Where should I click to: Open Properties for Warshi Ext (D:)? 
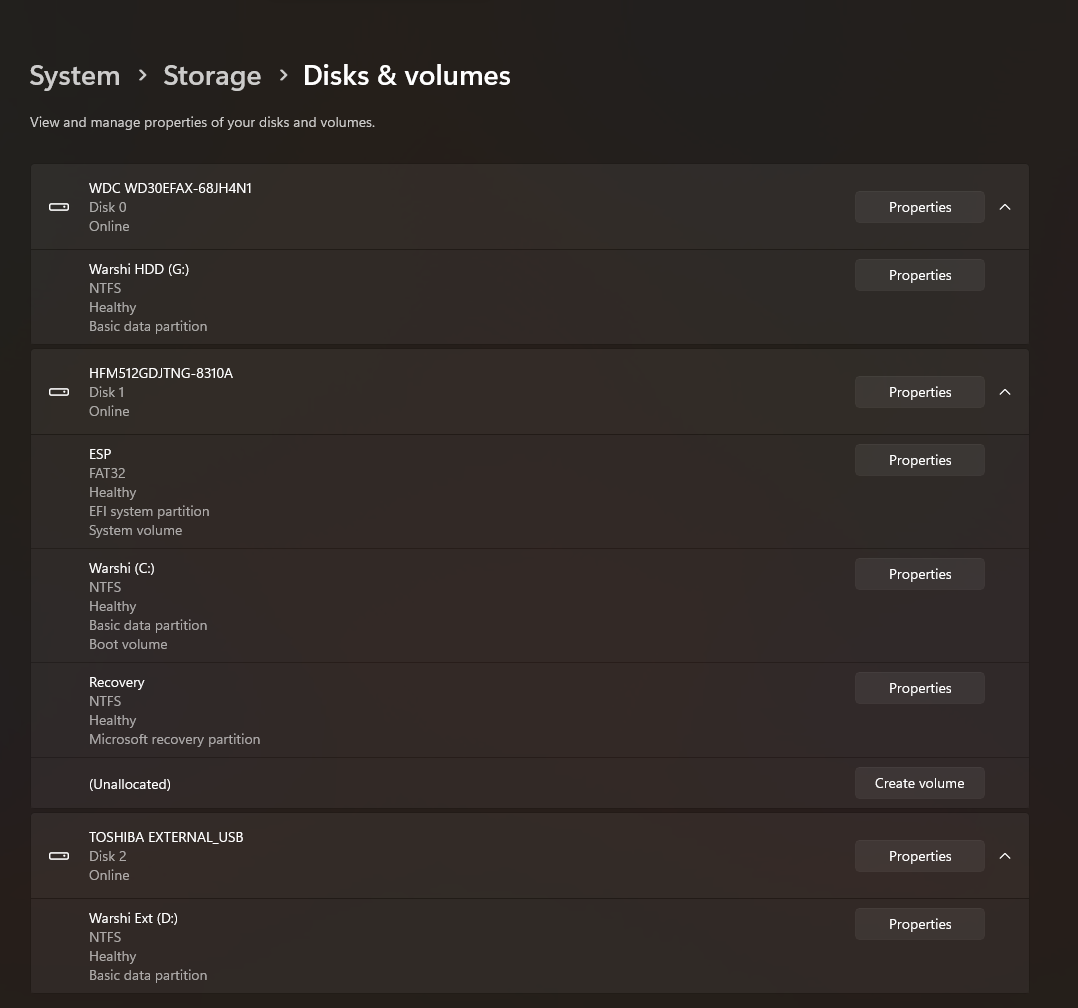[919, 924]
